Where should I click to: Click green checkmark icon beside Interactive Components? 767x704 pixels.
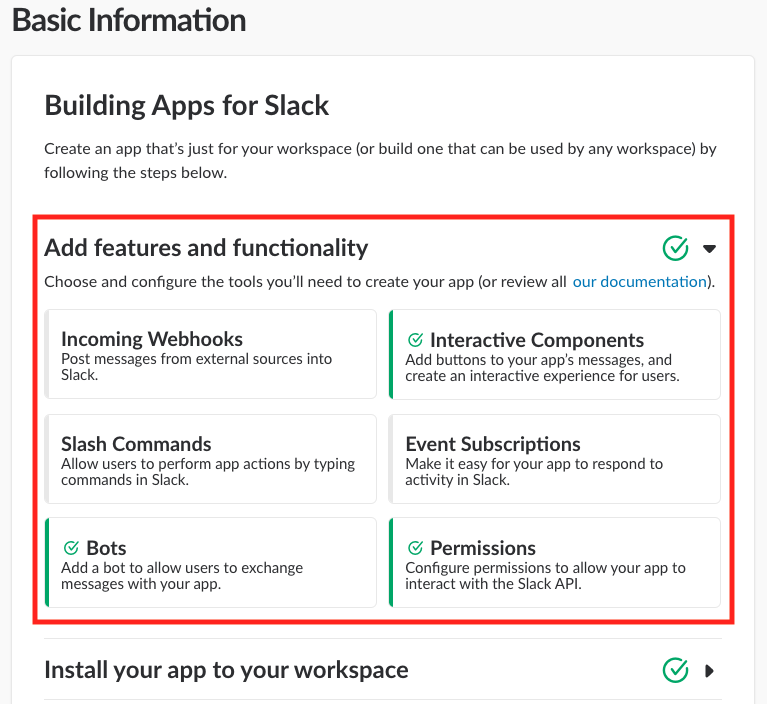coord(416,340)
